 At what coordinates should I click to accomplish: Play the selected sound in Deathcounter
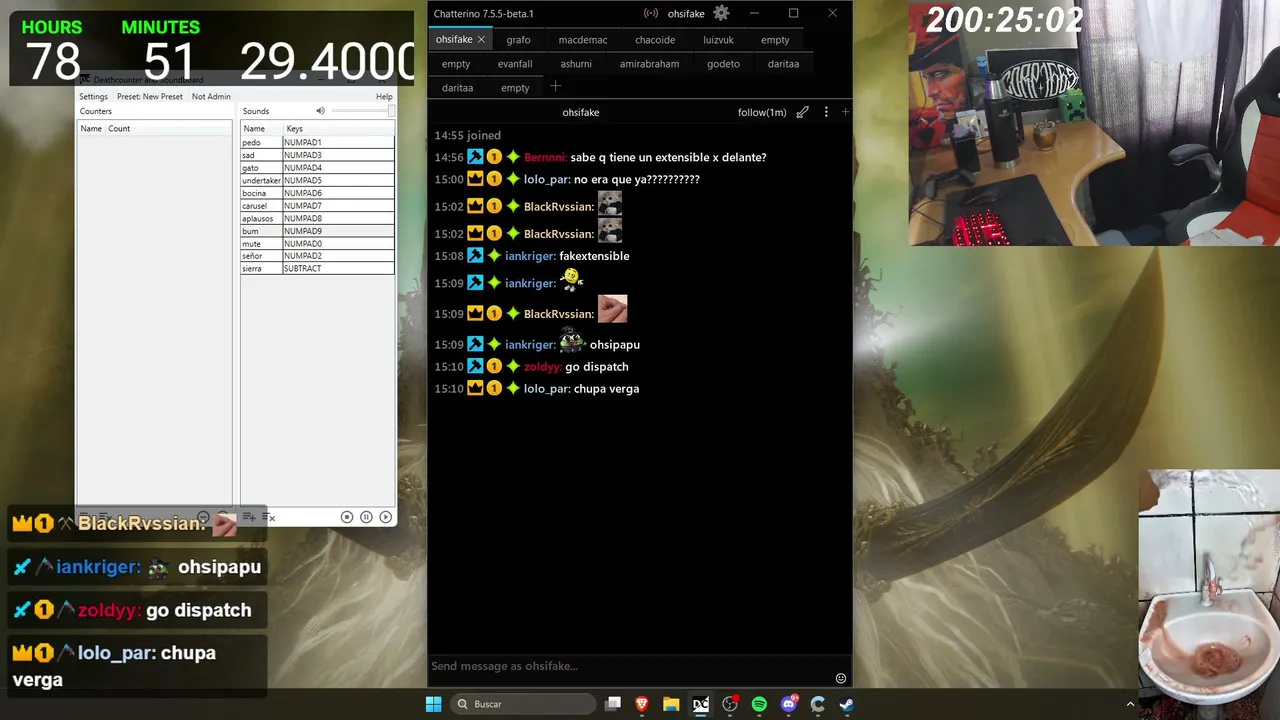coord(385,517)
